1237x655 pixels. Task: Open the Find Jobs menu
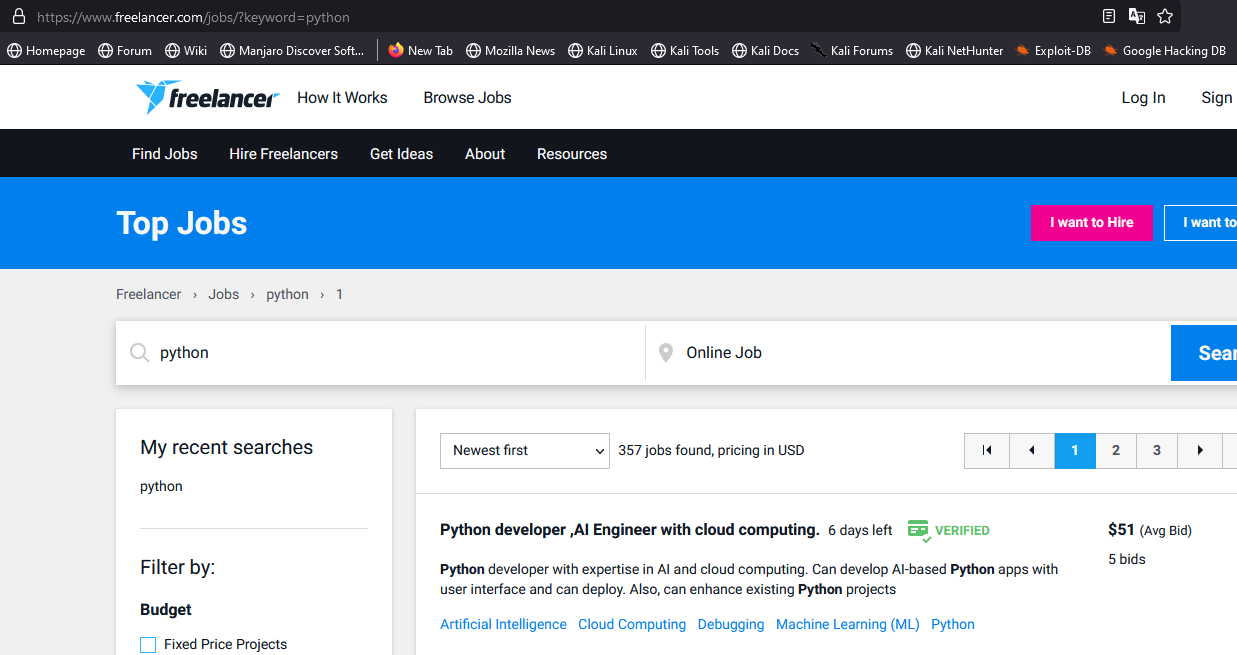[x=165, y=154]
